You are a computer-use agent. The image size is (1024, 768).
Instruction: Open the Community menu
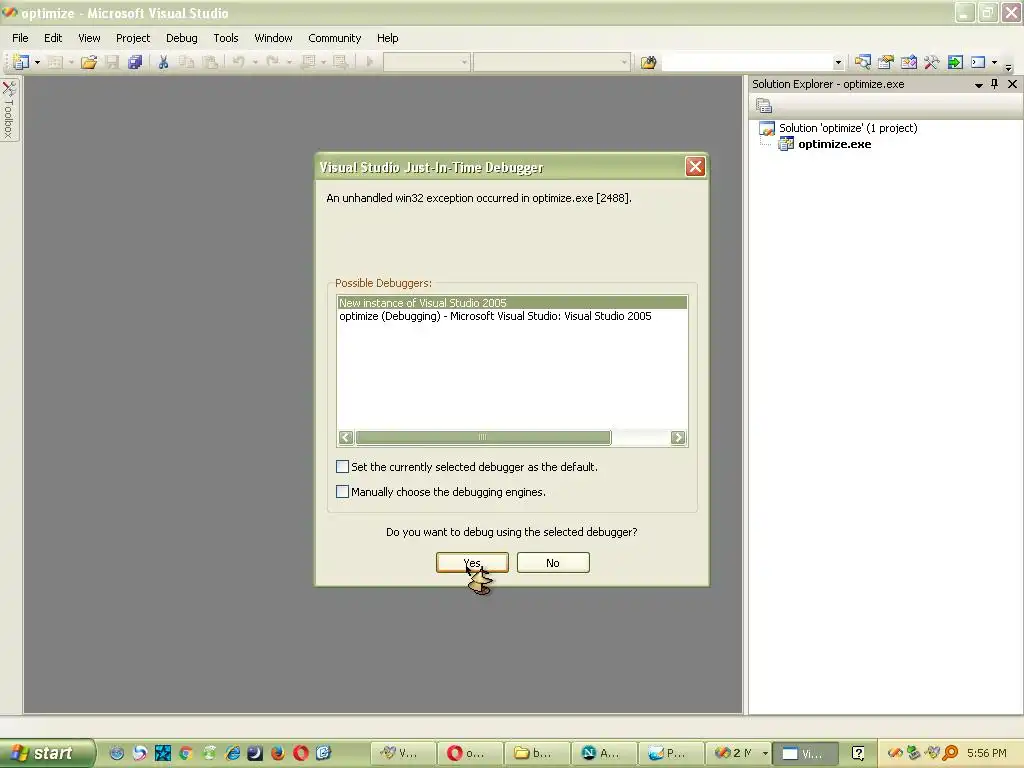334,38
